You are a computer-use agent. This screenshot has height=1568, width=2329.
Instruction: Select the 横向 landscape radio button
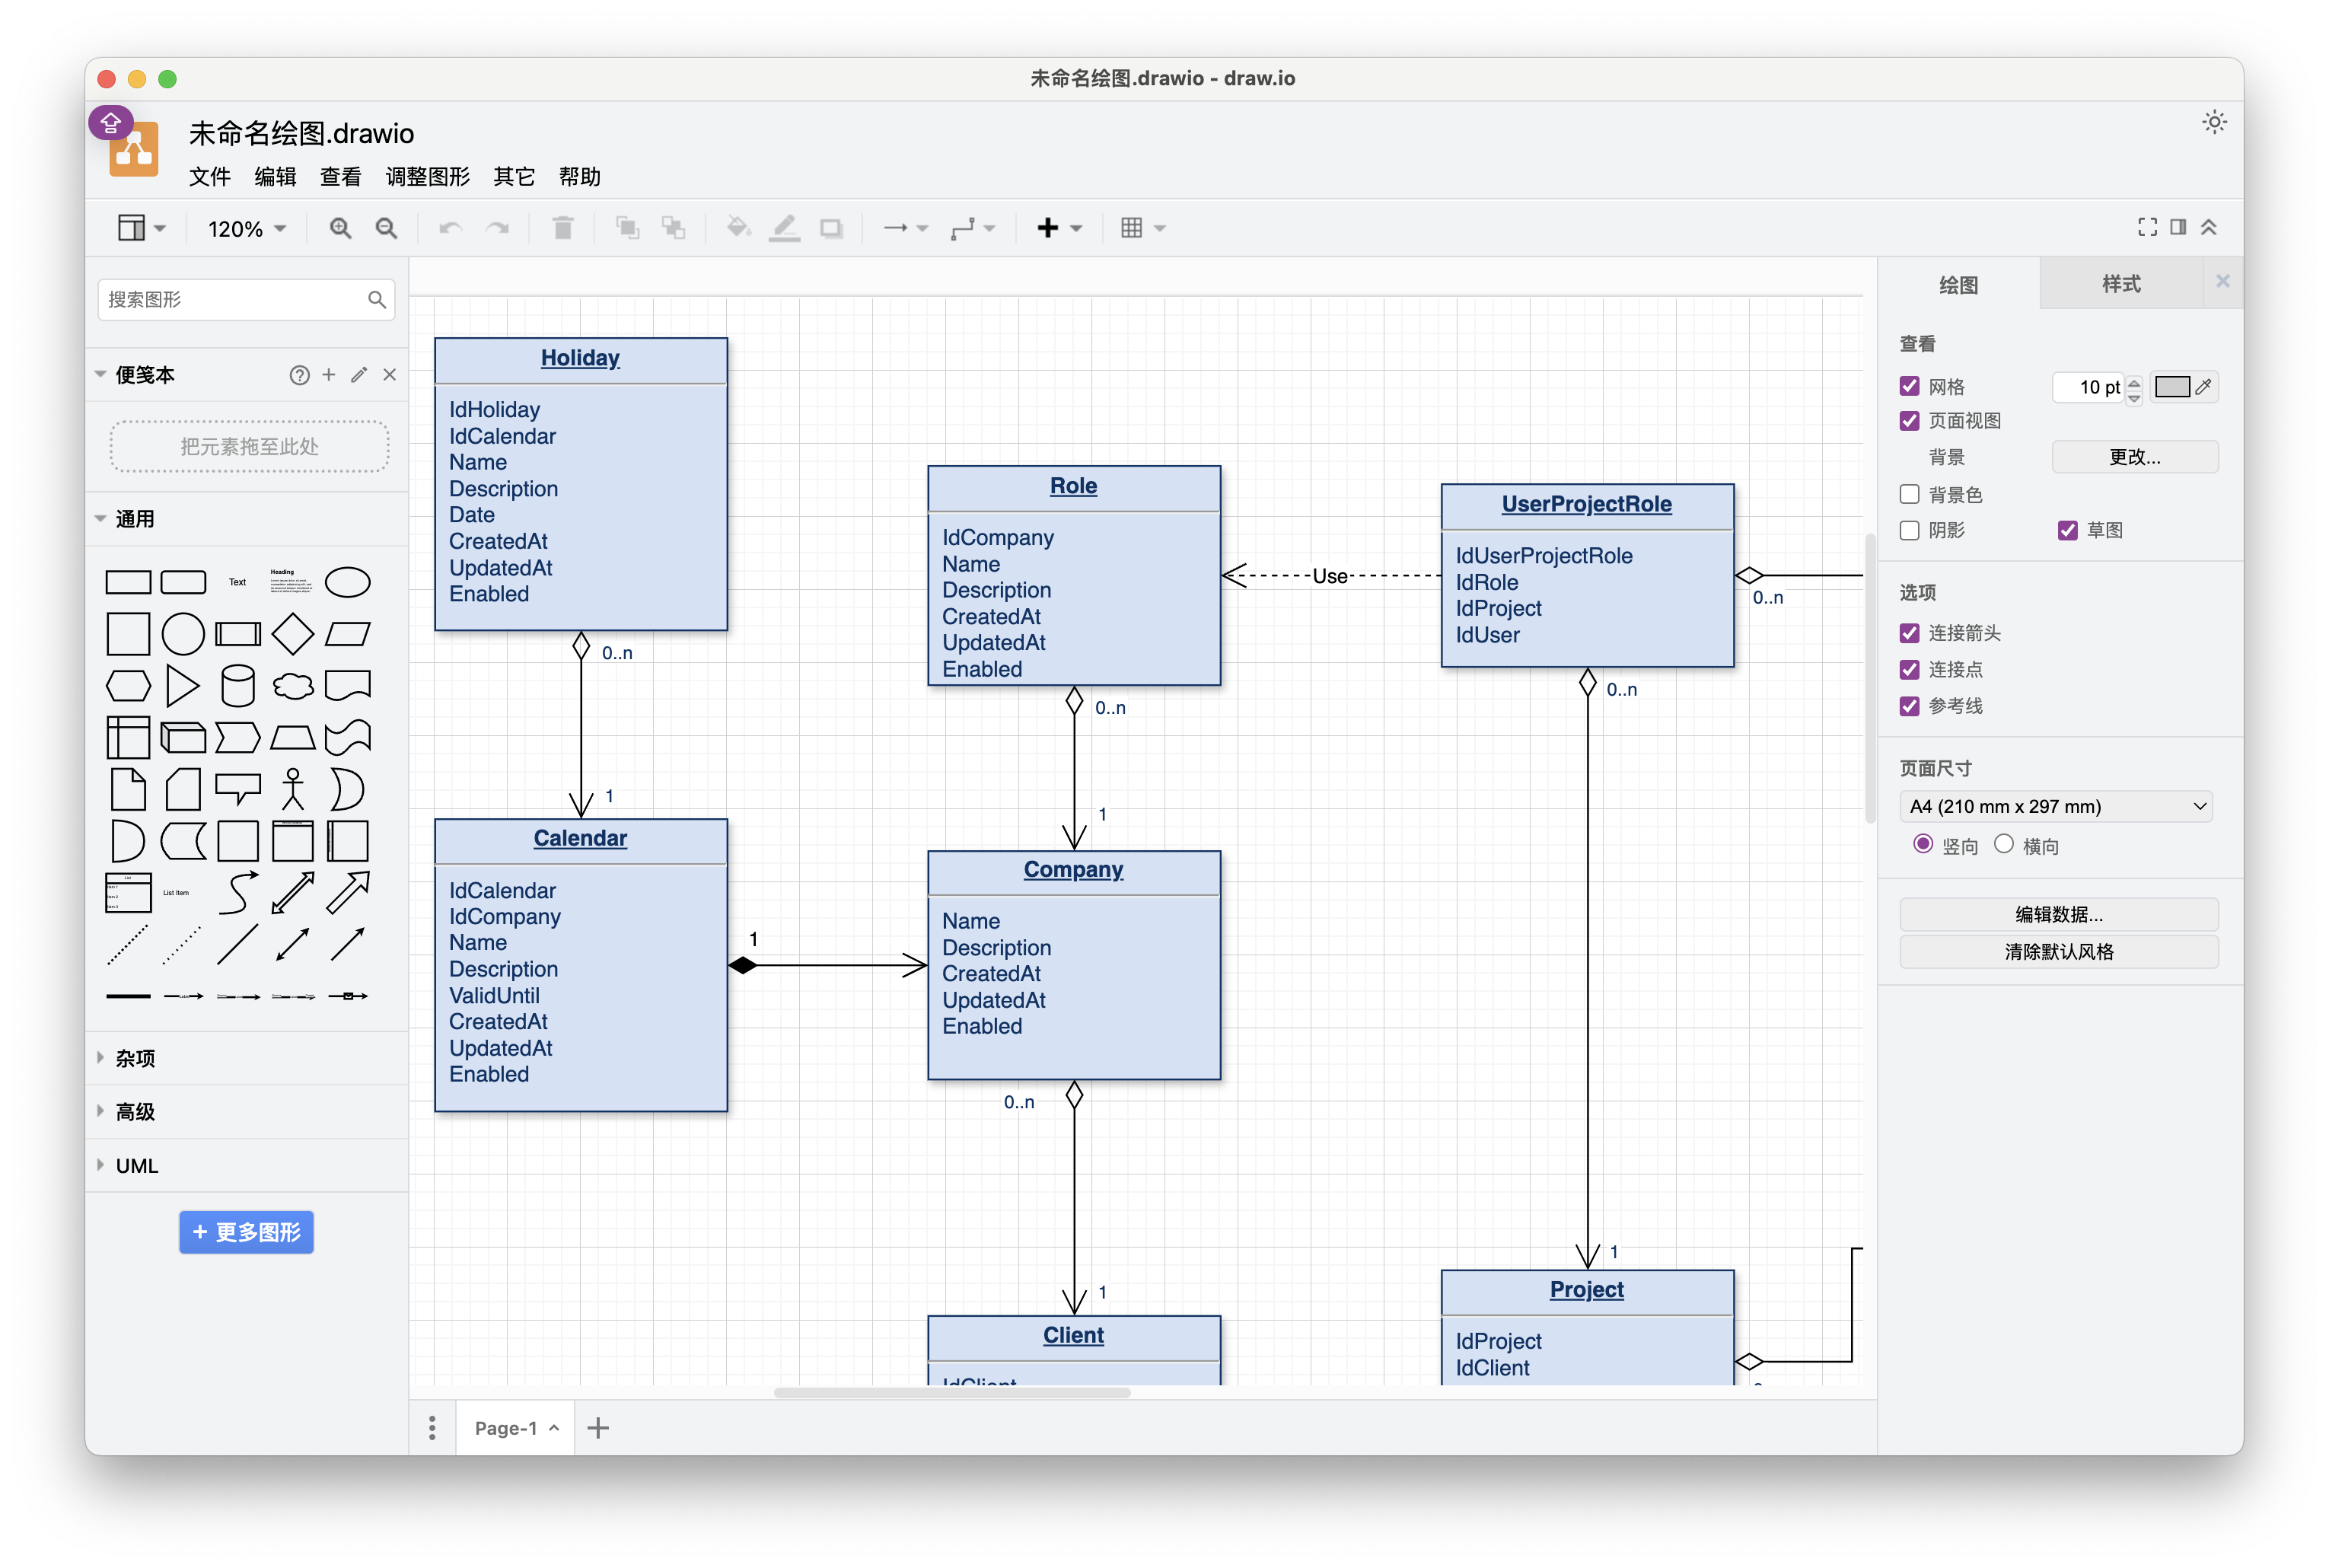[2003, 845]
